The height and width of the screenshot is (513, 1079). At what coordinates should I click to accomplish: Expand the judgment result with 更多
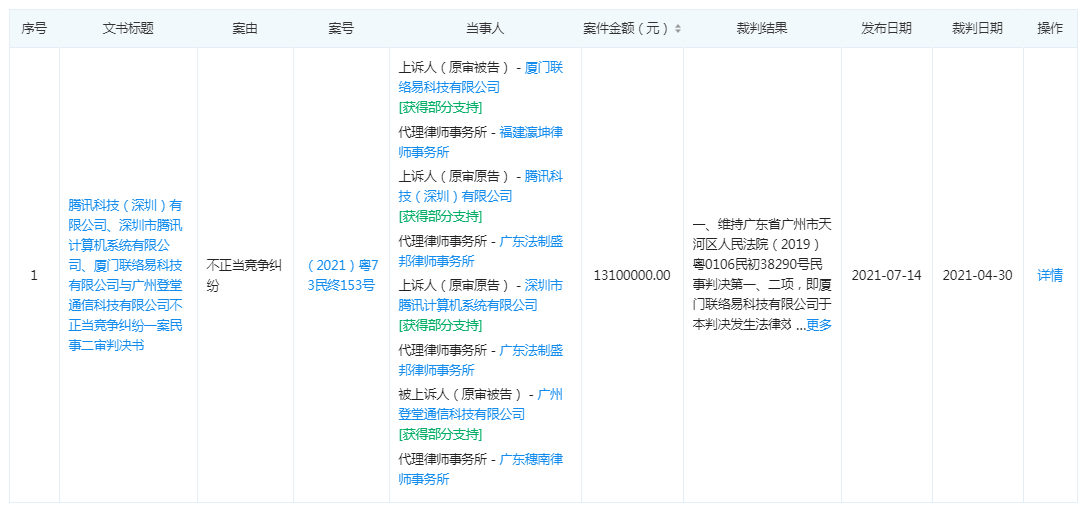pyautogui.click(x=819, y=326)
